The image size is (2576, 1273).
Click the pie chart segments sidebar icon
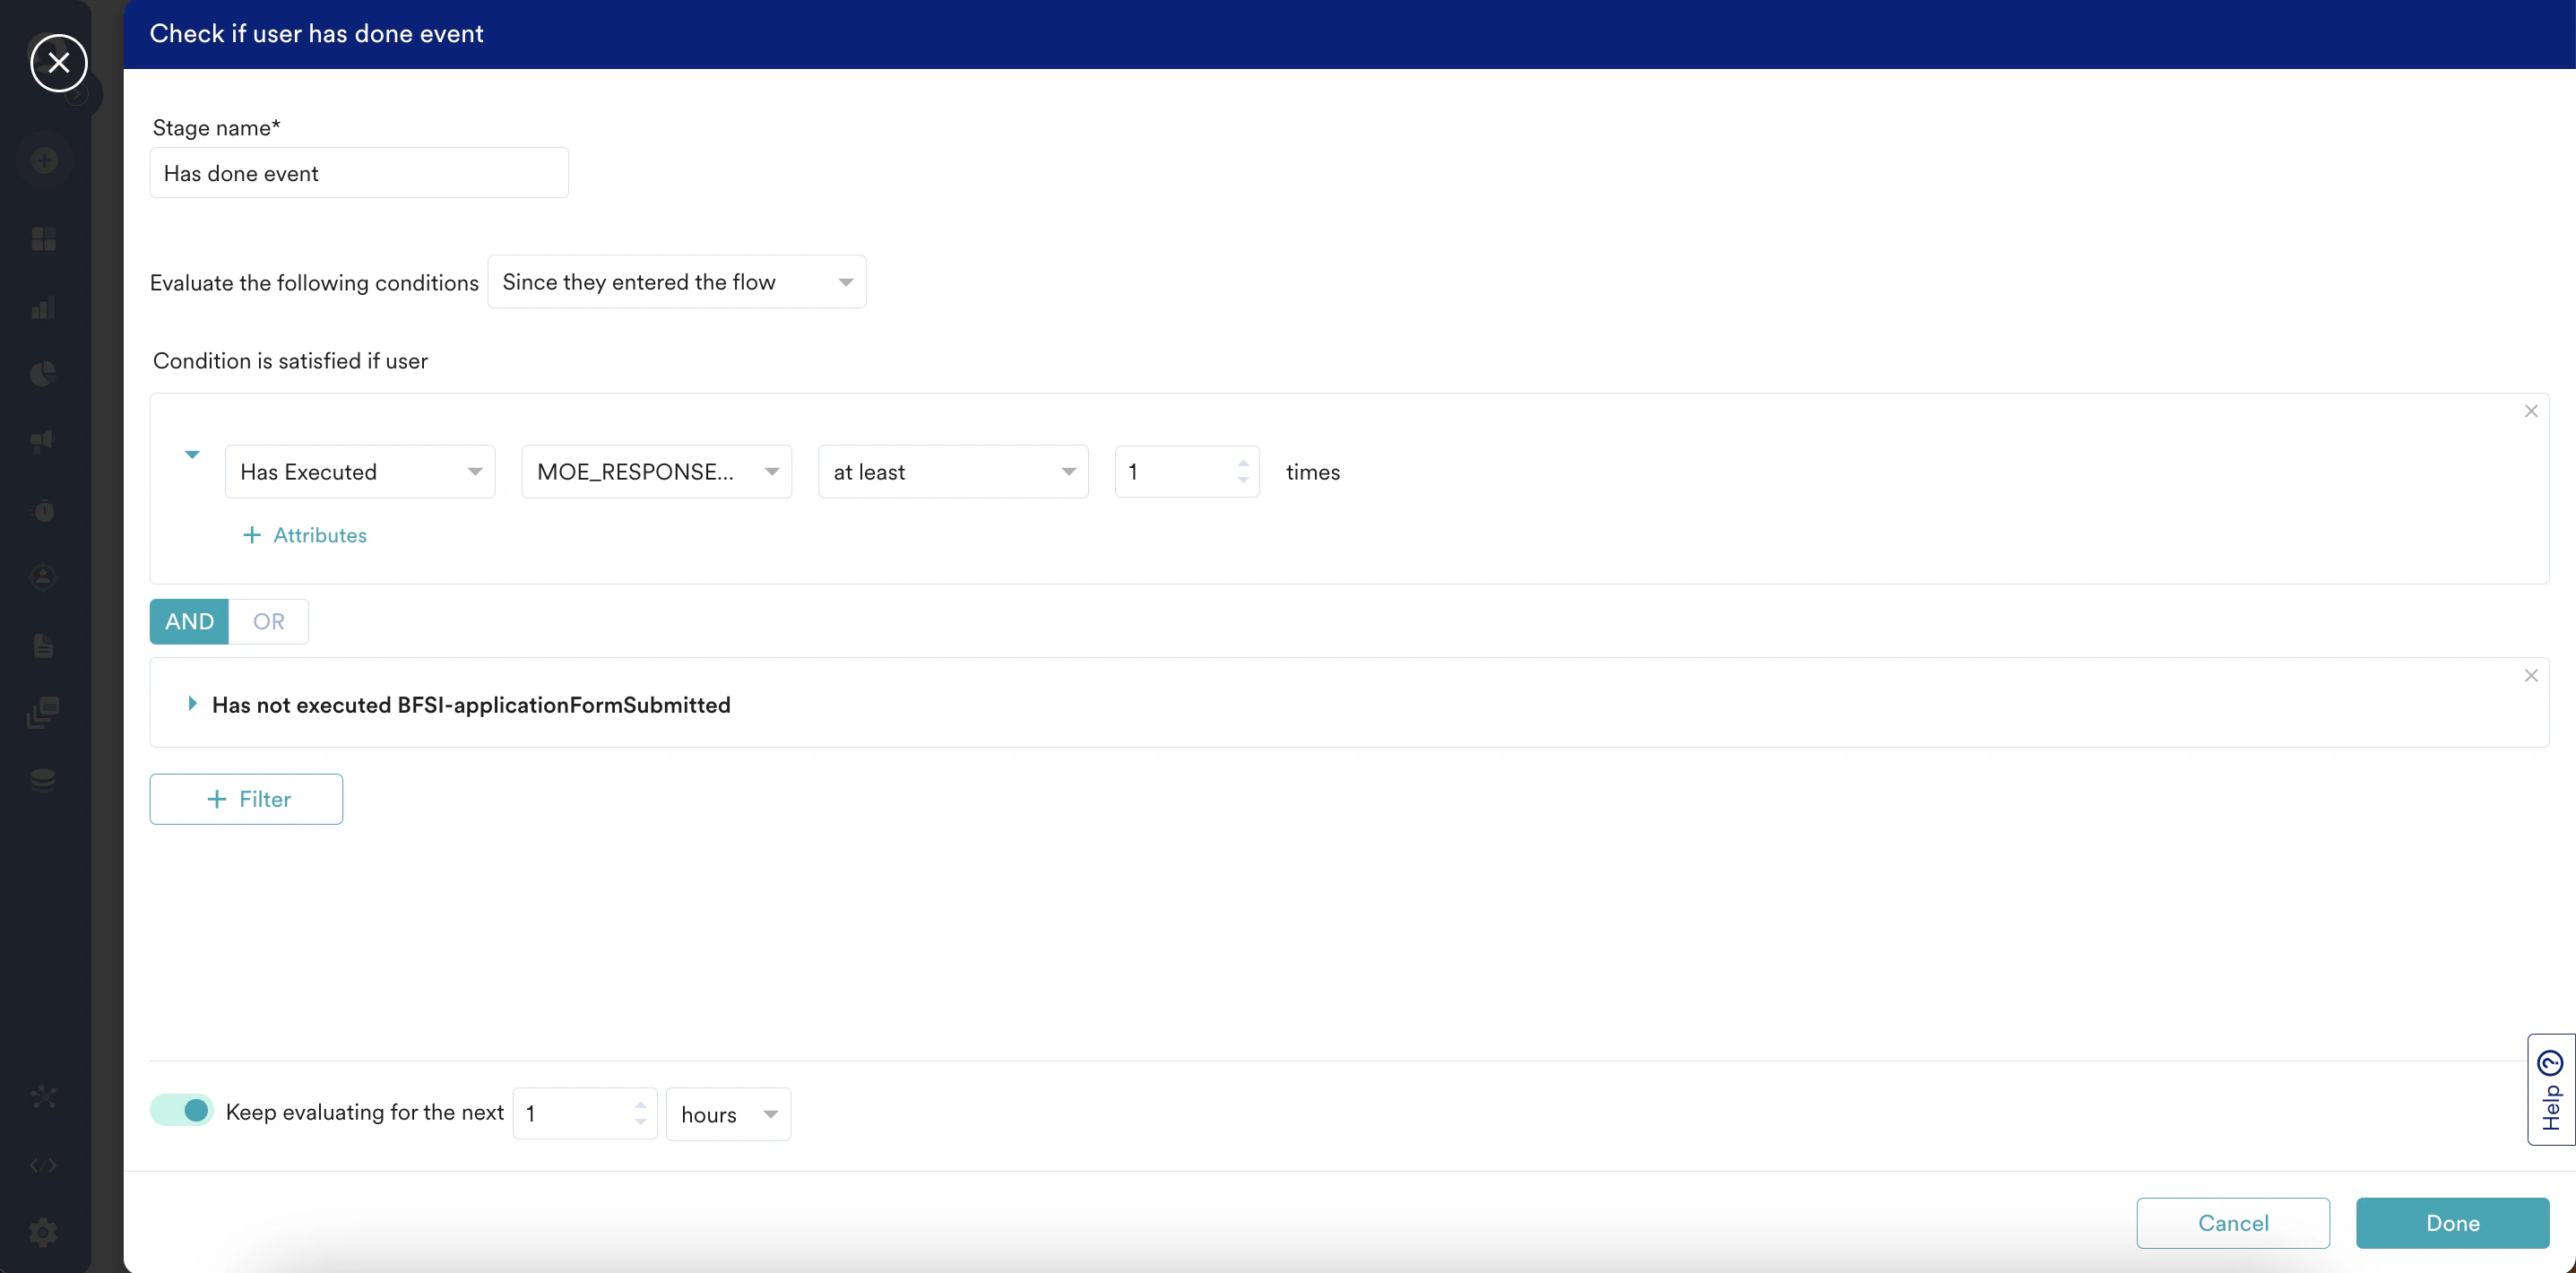click(43, 374)
